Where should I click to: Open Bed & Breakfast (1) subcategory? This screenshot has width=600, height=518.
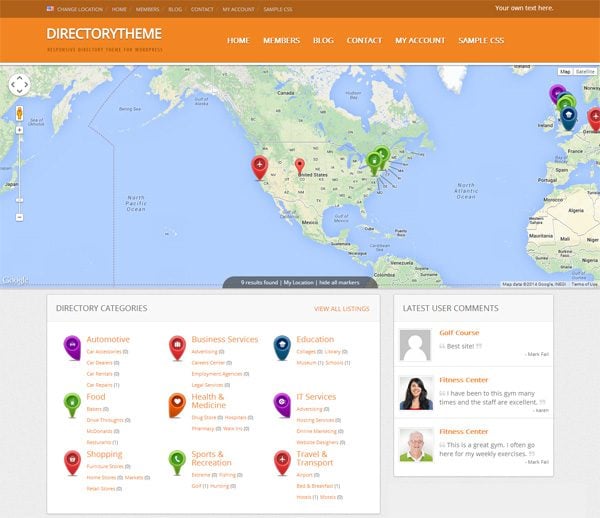pyautogui.click(x=318, y=486)
